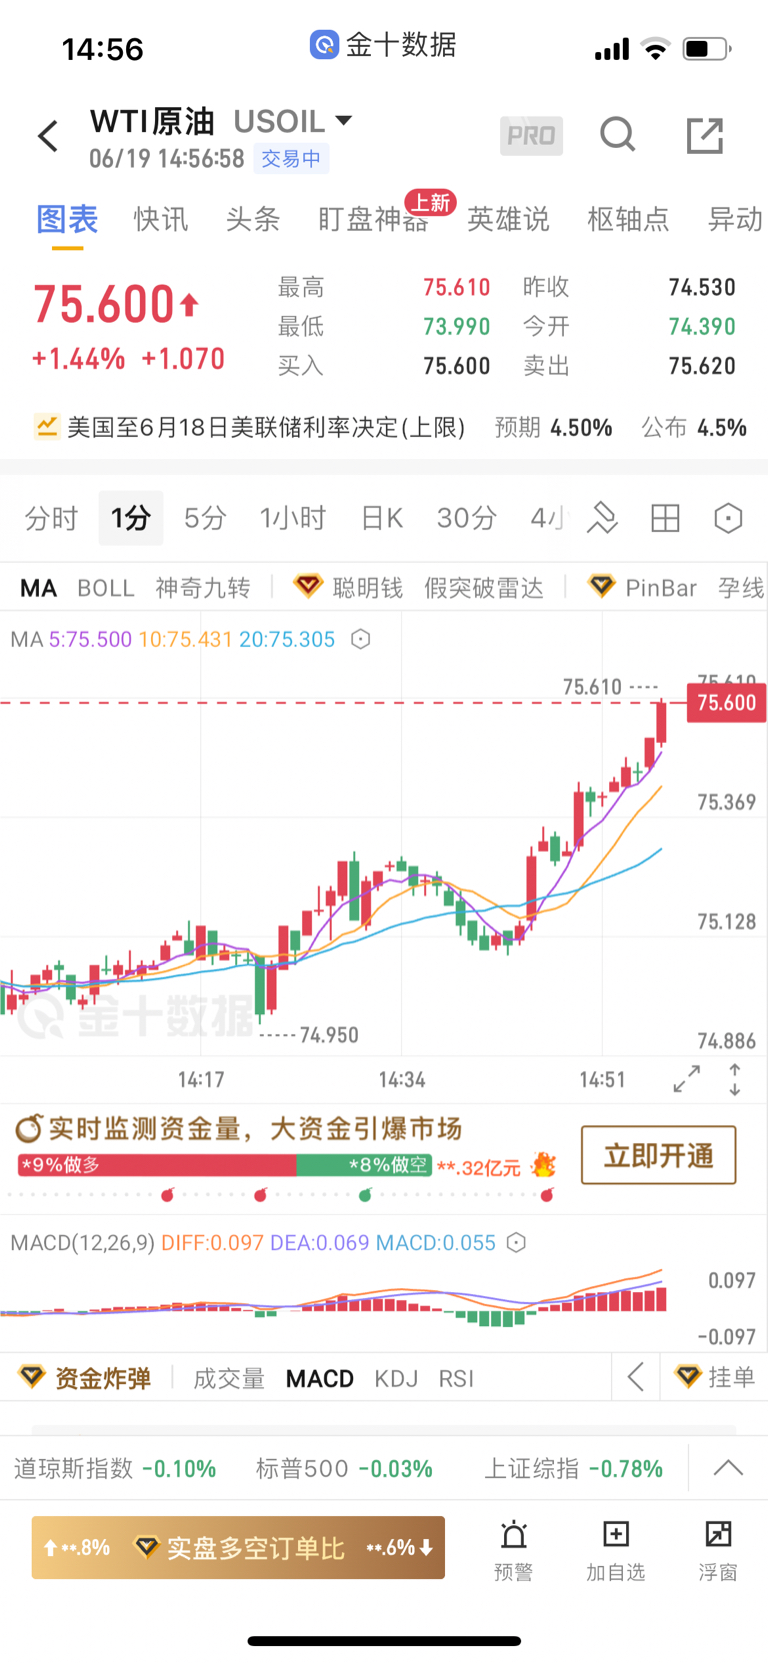Image resolution: width=768 pixels, height=1663 pixels.
Task: Tap the red 75.600 price label on chart
Action: coord(727,702)
